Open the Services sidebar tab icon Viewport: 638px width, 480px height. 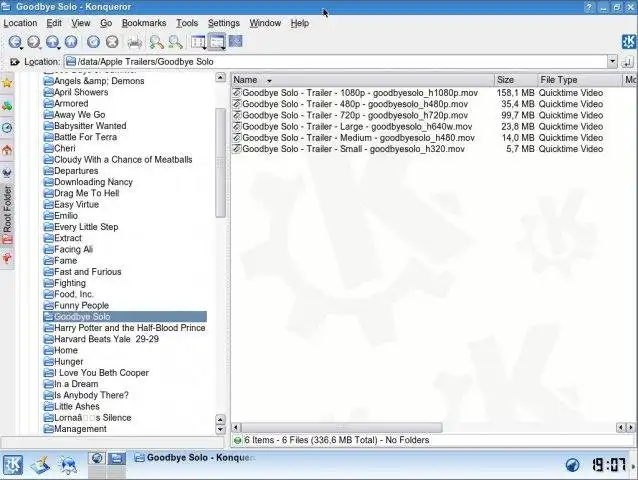(x=7, y=172)
